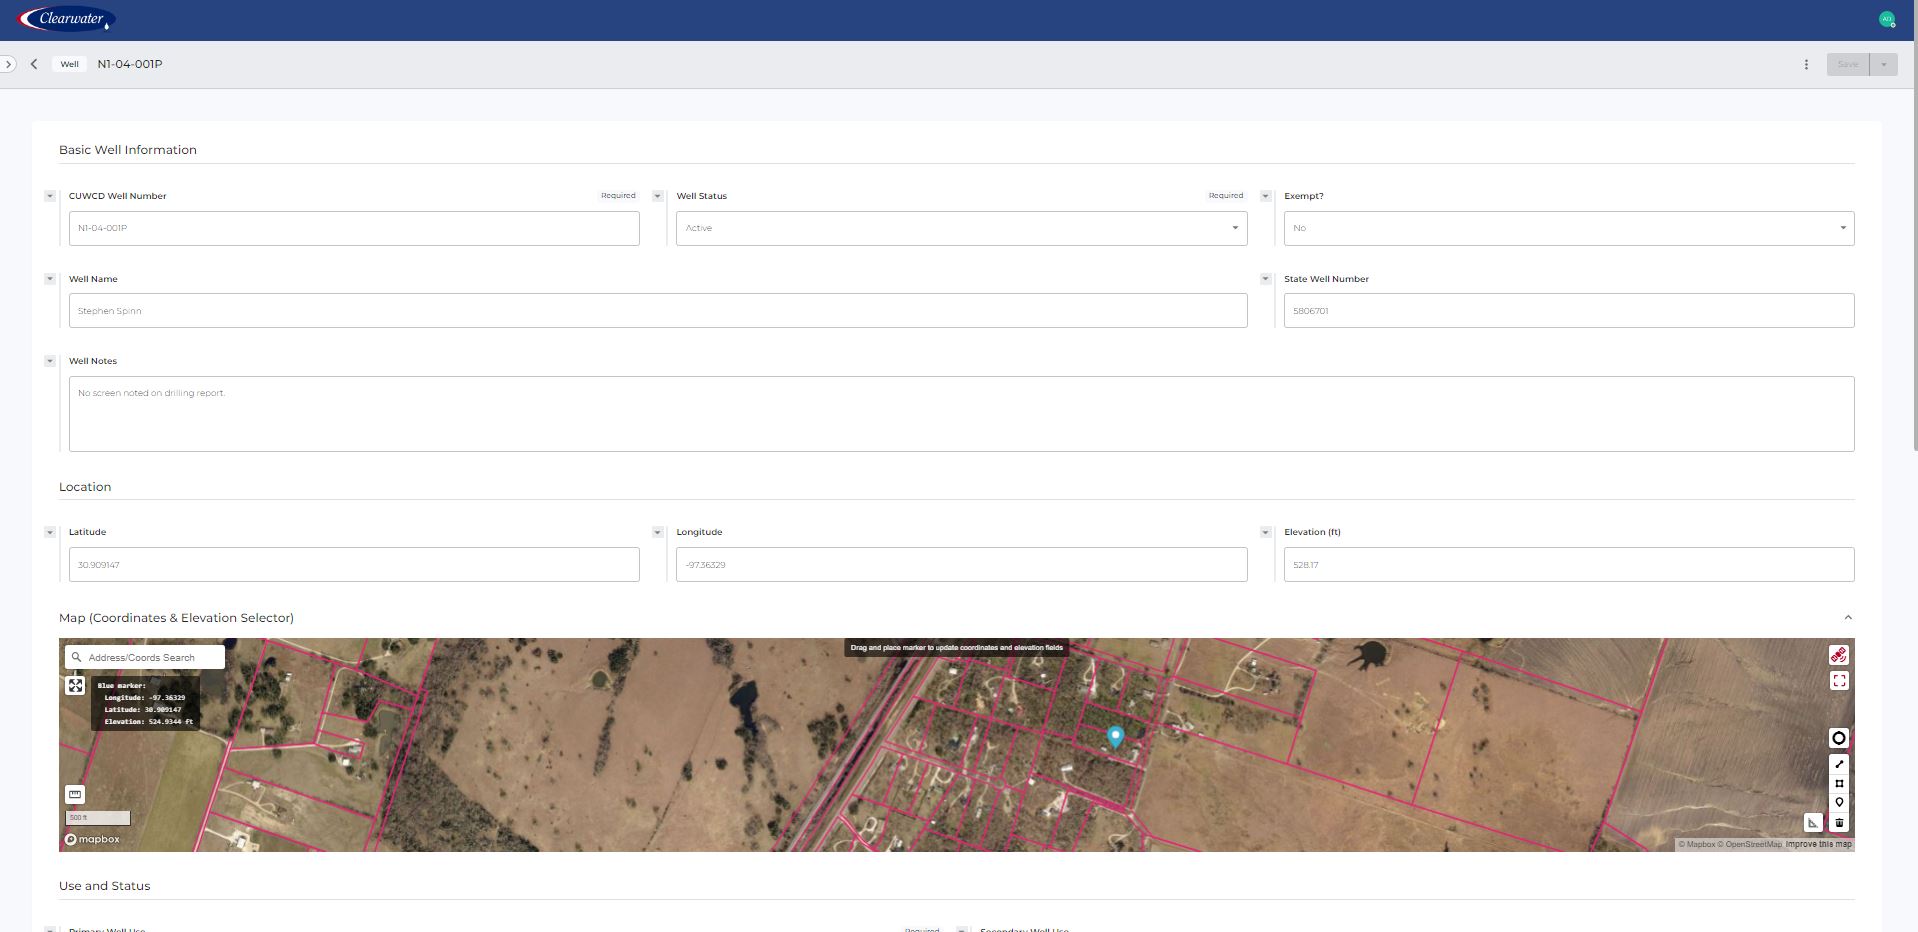Select the circle draw tool
1918x932 pixels.
click(x=1838, y=738)
